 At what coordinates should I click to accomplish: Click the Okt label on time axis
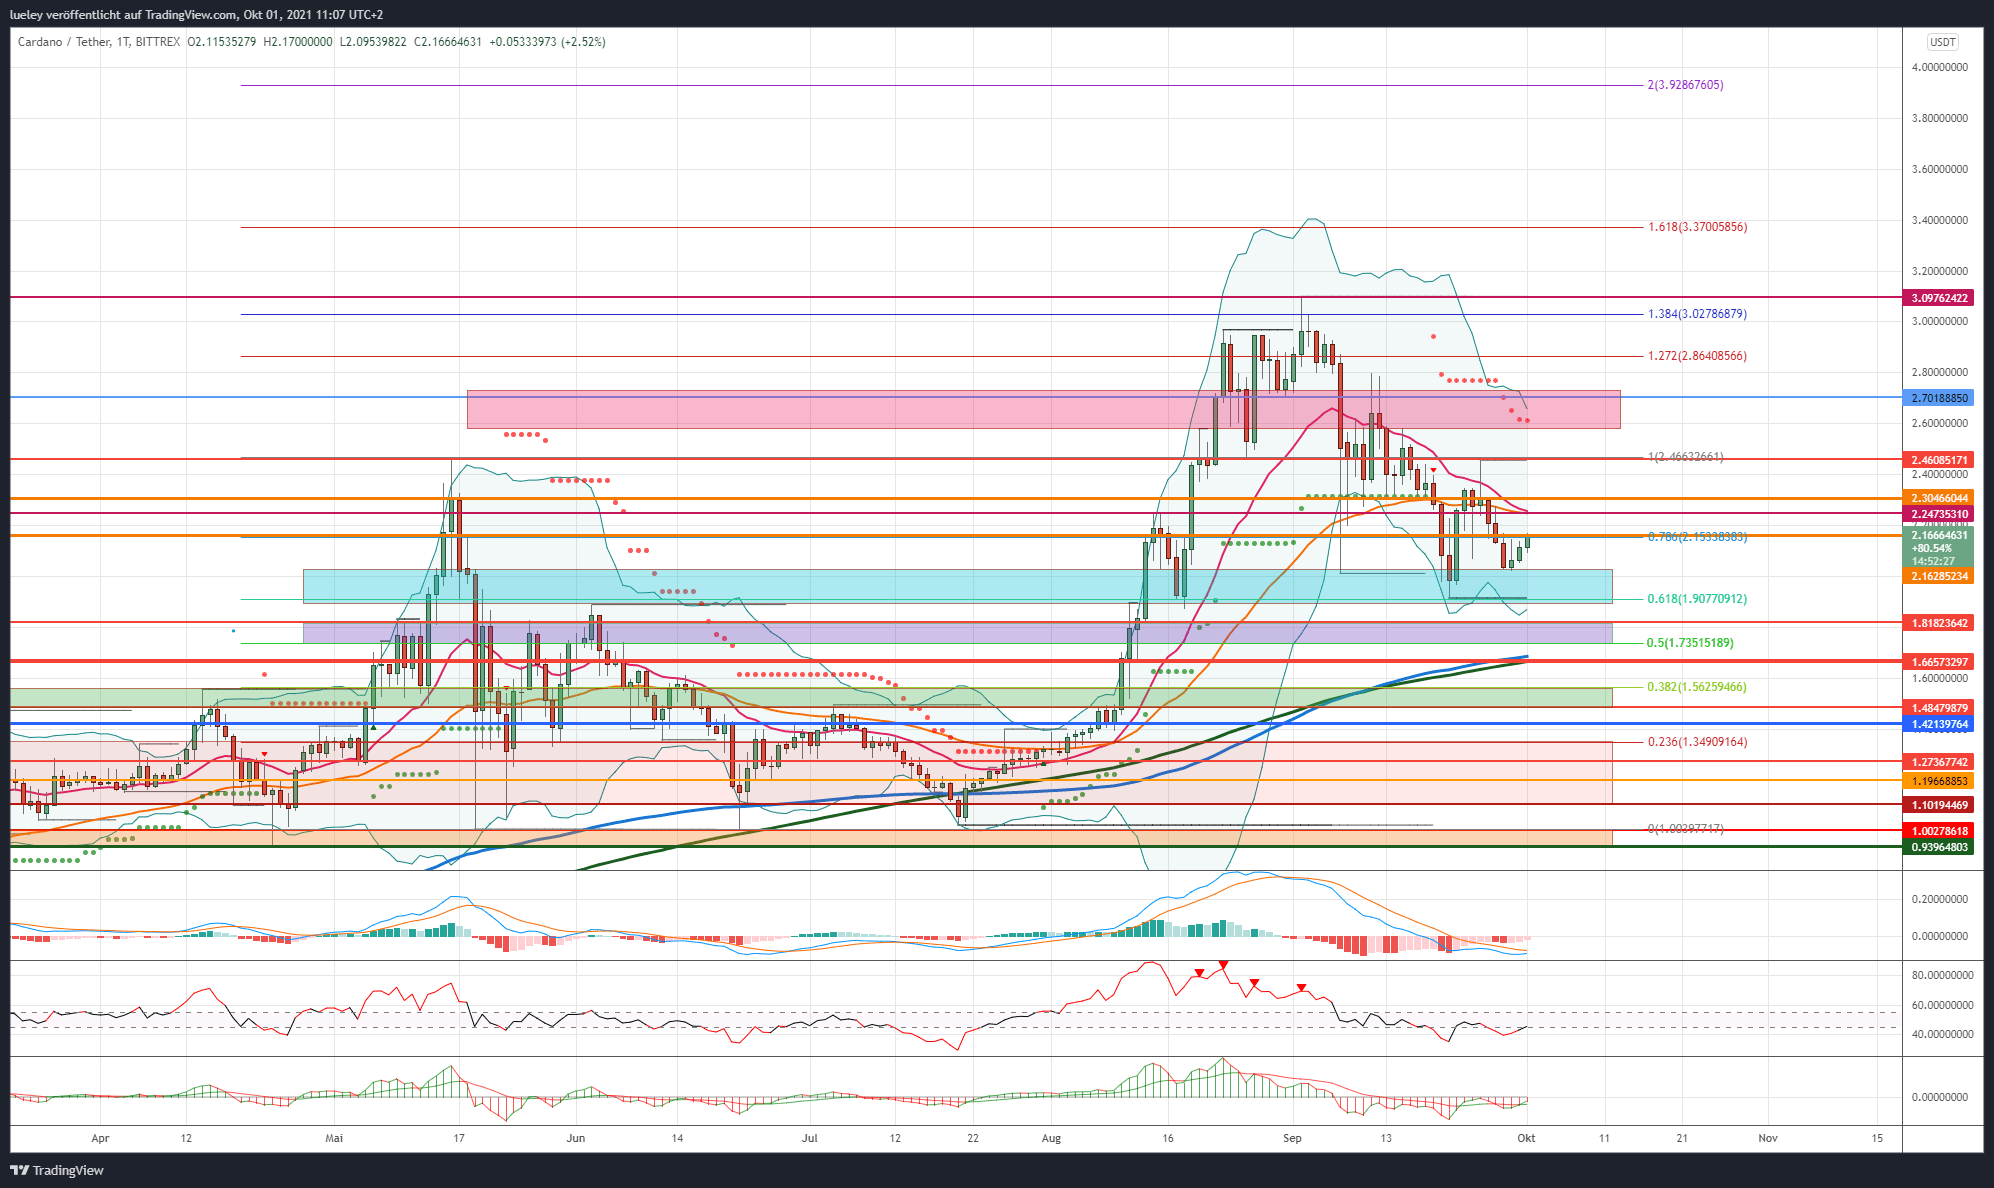click(x=1526, y=1138)
